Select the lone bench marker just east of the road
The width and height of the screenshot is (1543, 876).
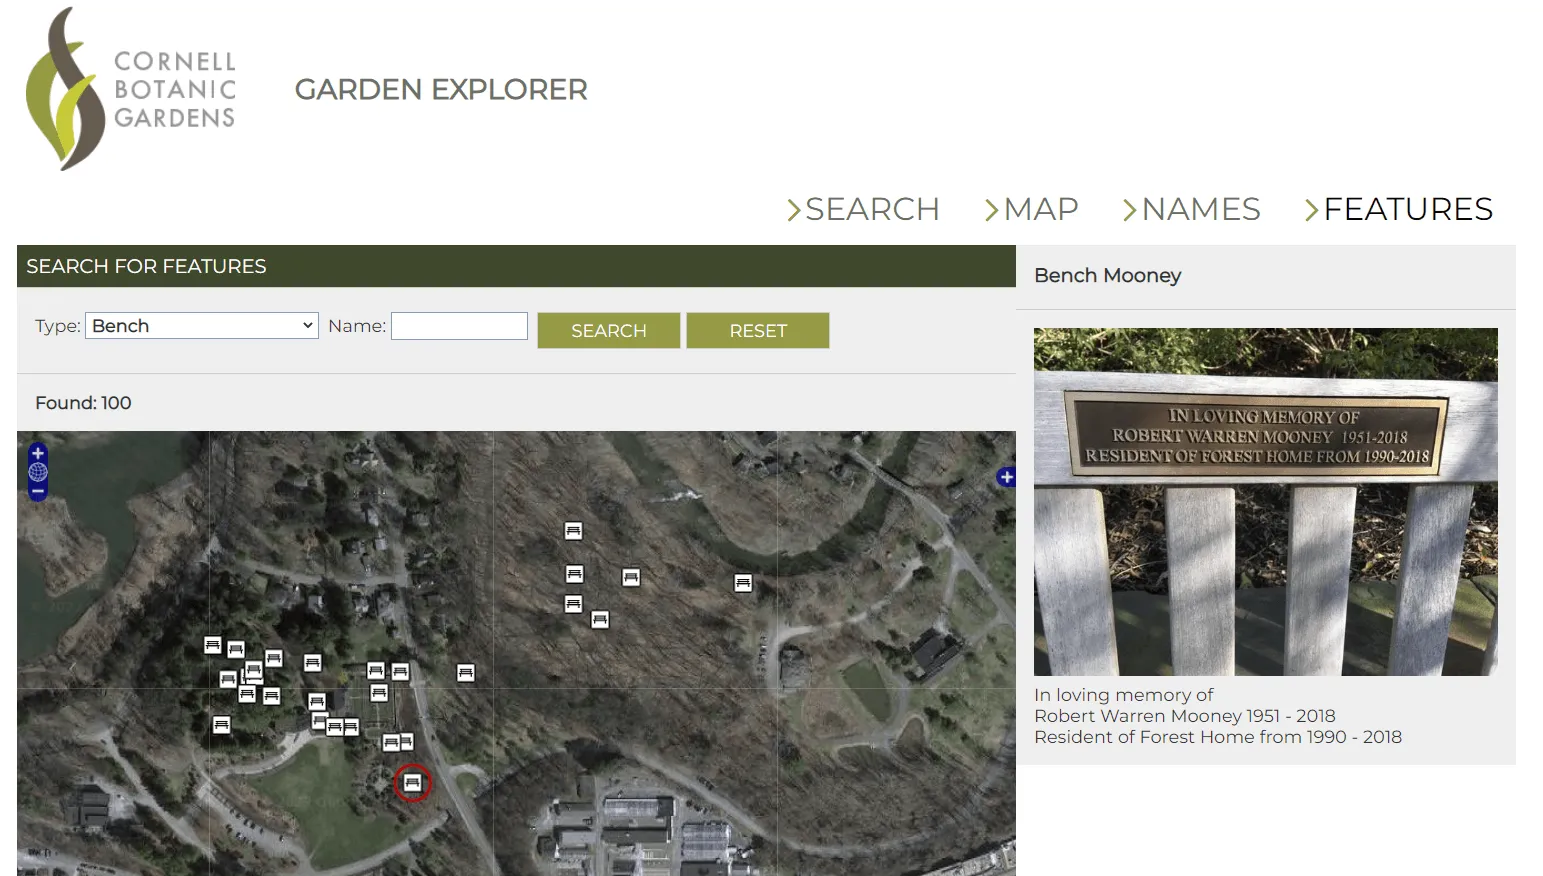coord(465,672)
